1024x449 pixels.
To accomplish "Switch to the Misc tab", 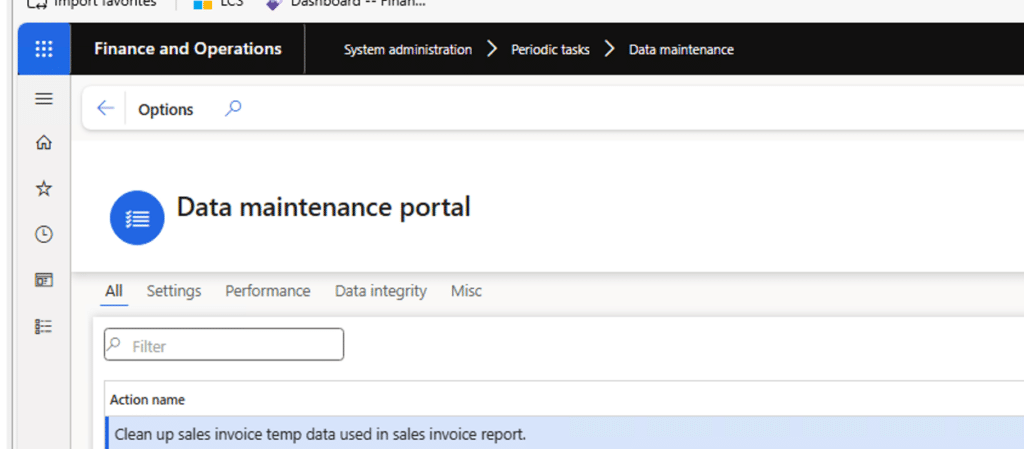I will click(466, 291).
